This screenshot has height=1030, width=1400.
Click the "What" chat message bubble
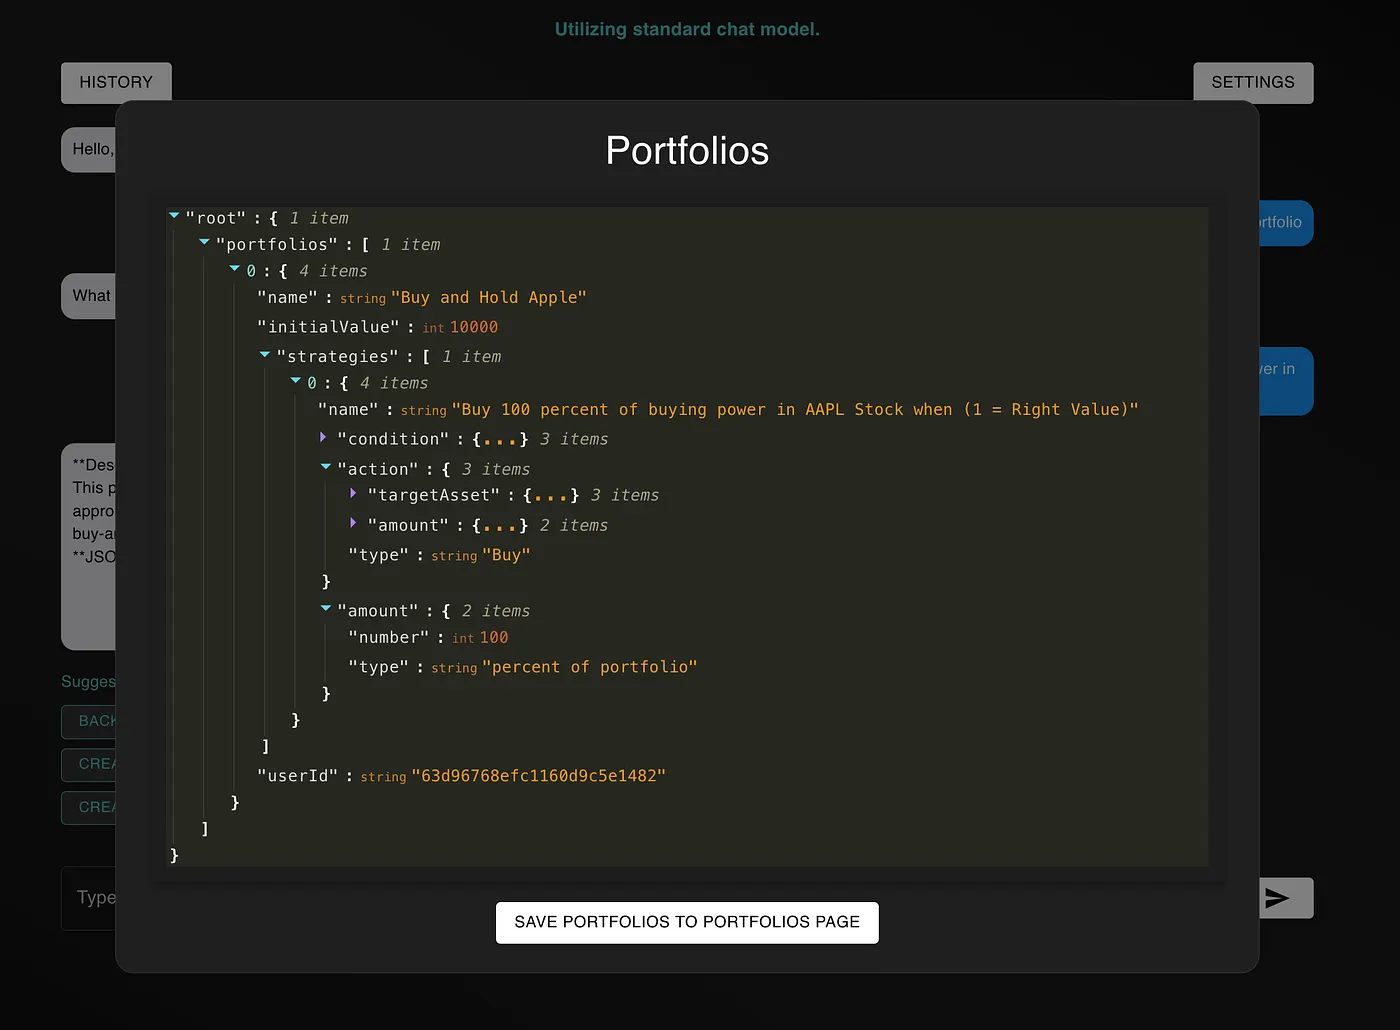coord(90,296)
